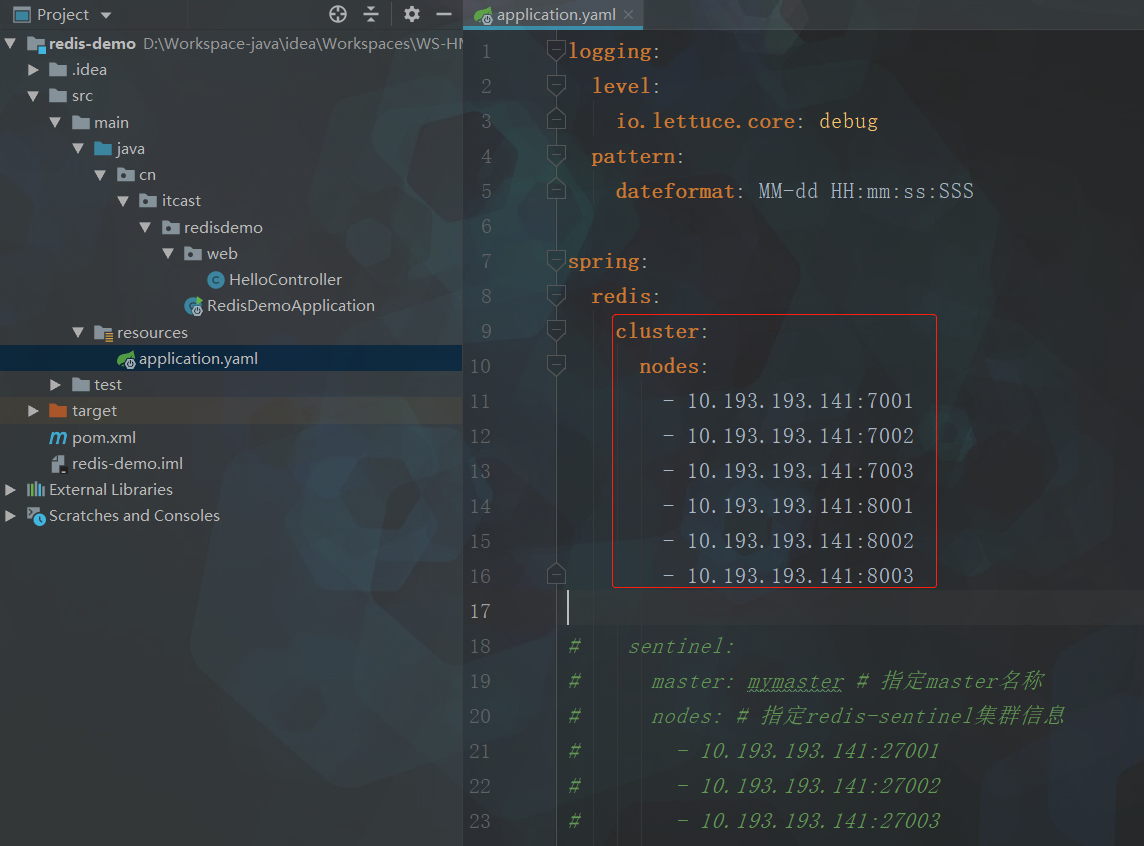
Task: Collapse the main folder arrow
Action: (x=55, y=123)
